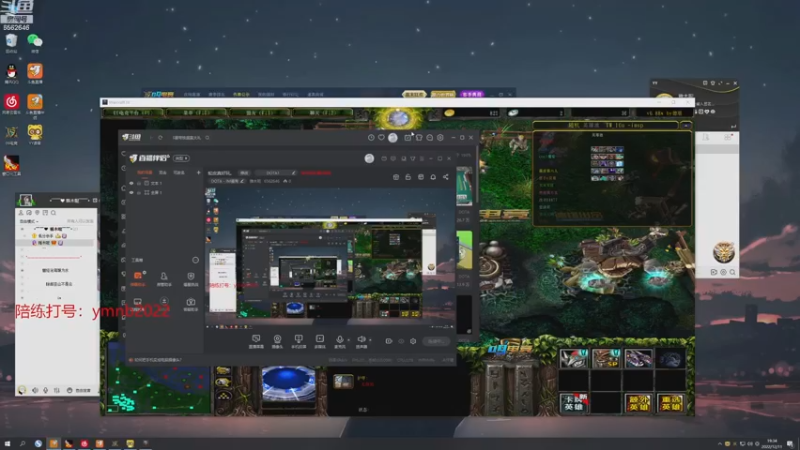Add a camera source in streaming companion

click(277, 340)
